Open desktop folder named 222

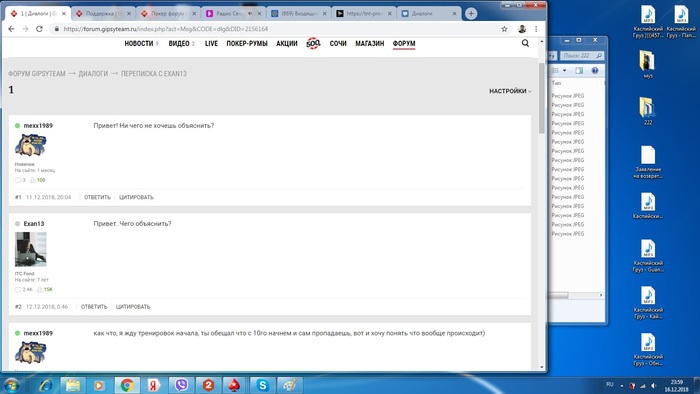pos(648,111)
